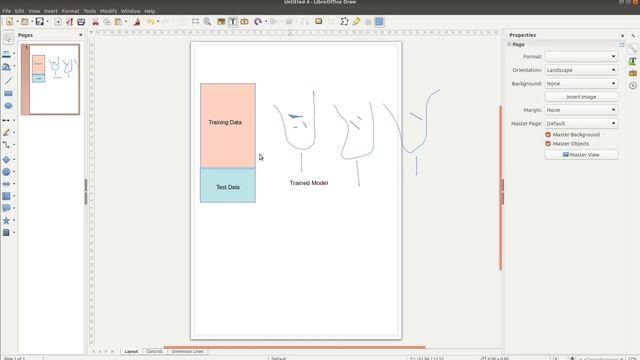Click the Undo icon
640x360 pixels.
pyautogui.click(x=151, y=22)
